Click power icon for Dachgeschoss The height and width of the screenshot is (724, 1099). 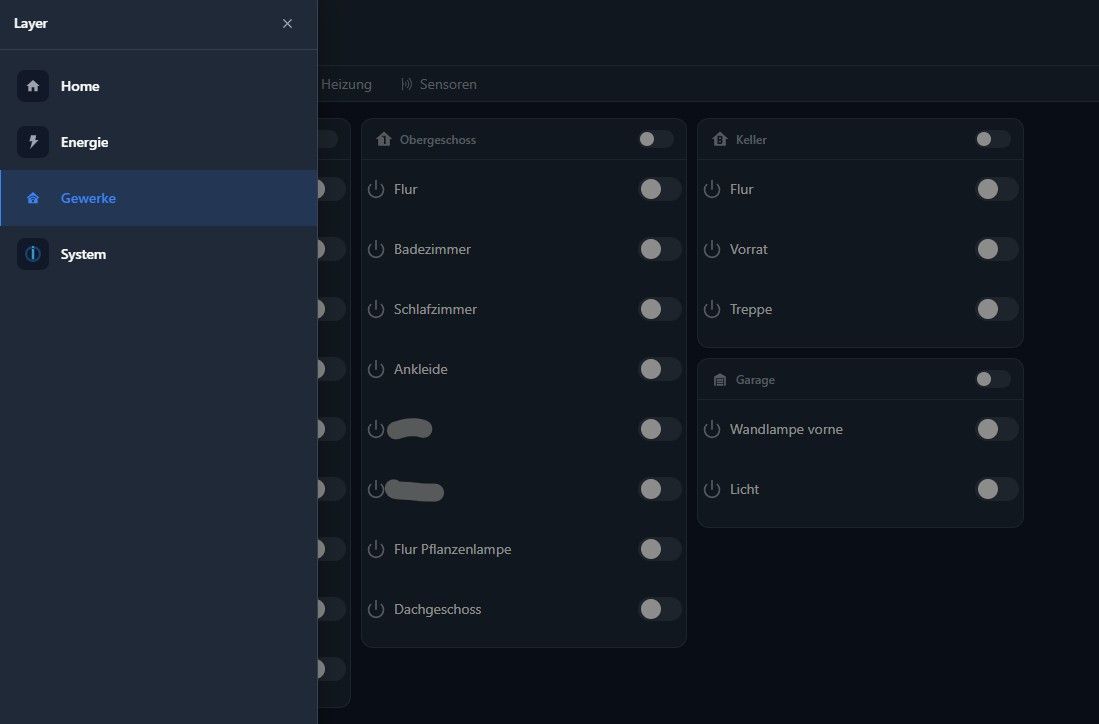[376, 610]
